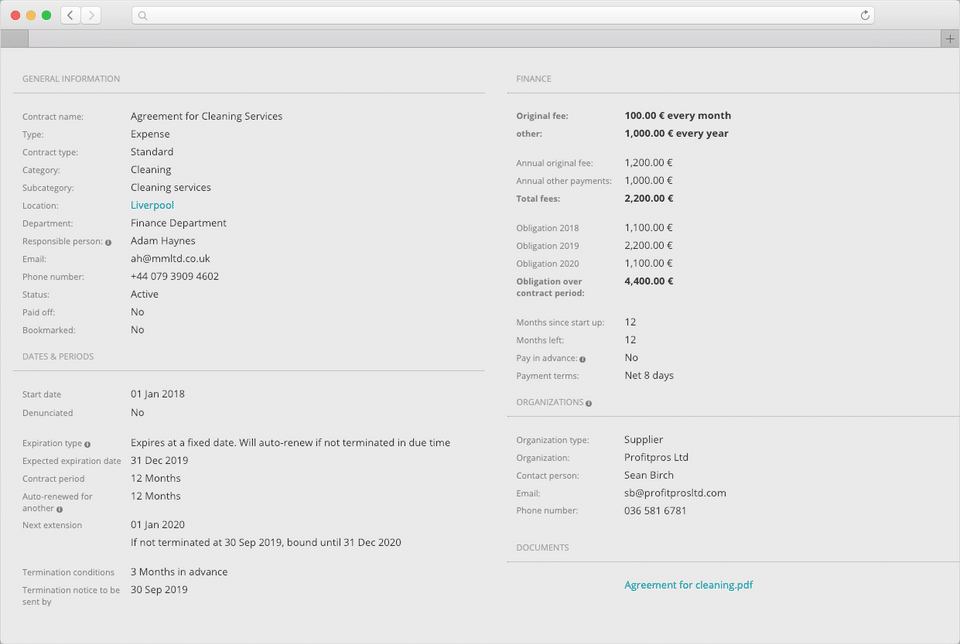
Task: Click the responsible person's email ah@mmltd.co.uk
Action: 170,259
